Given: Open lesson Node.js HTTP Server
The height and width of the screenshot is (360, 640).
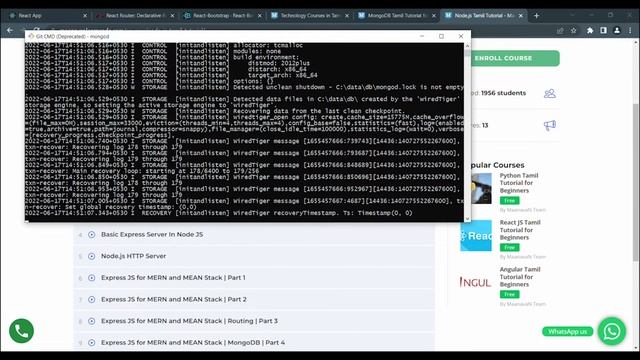Looking at the screenshot, I should click(133, 256).
